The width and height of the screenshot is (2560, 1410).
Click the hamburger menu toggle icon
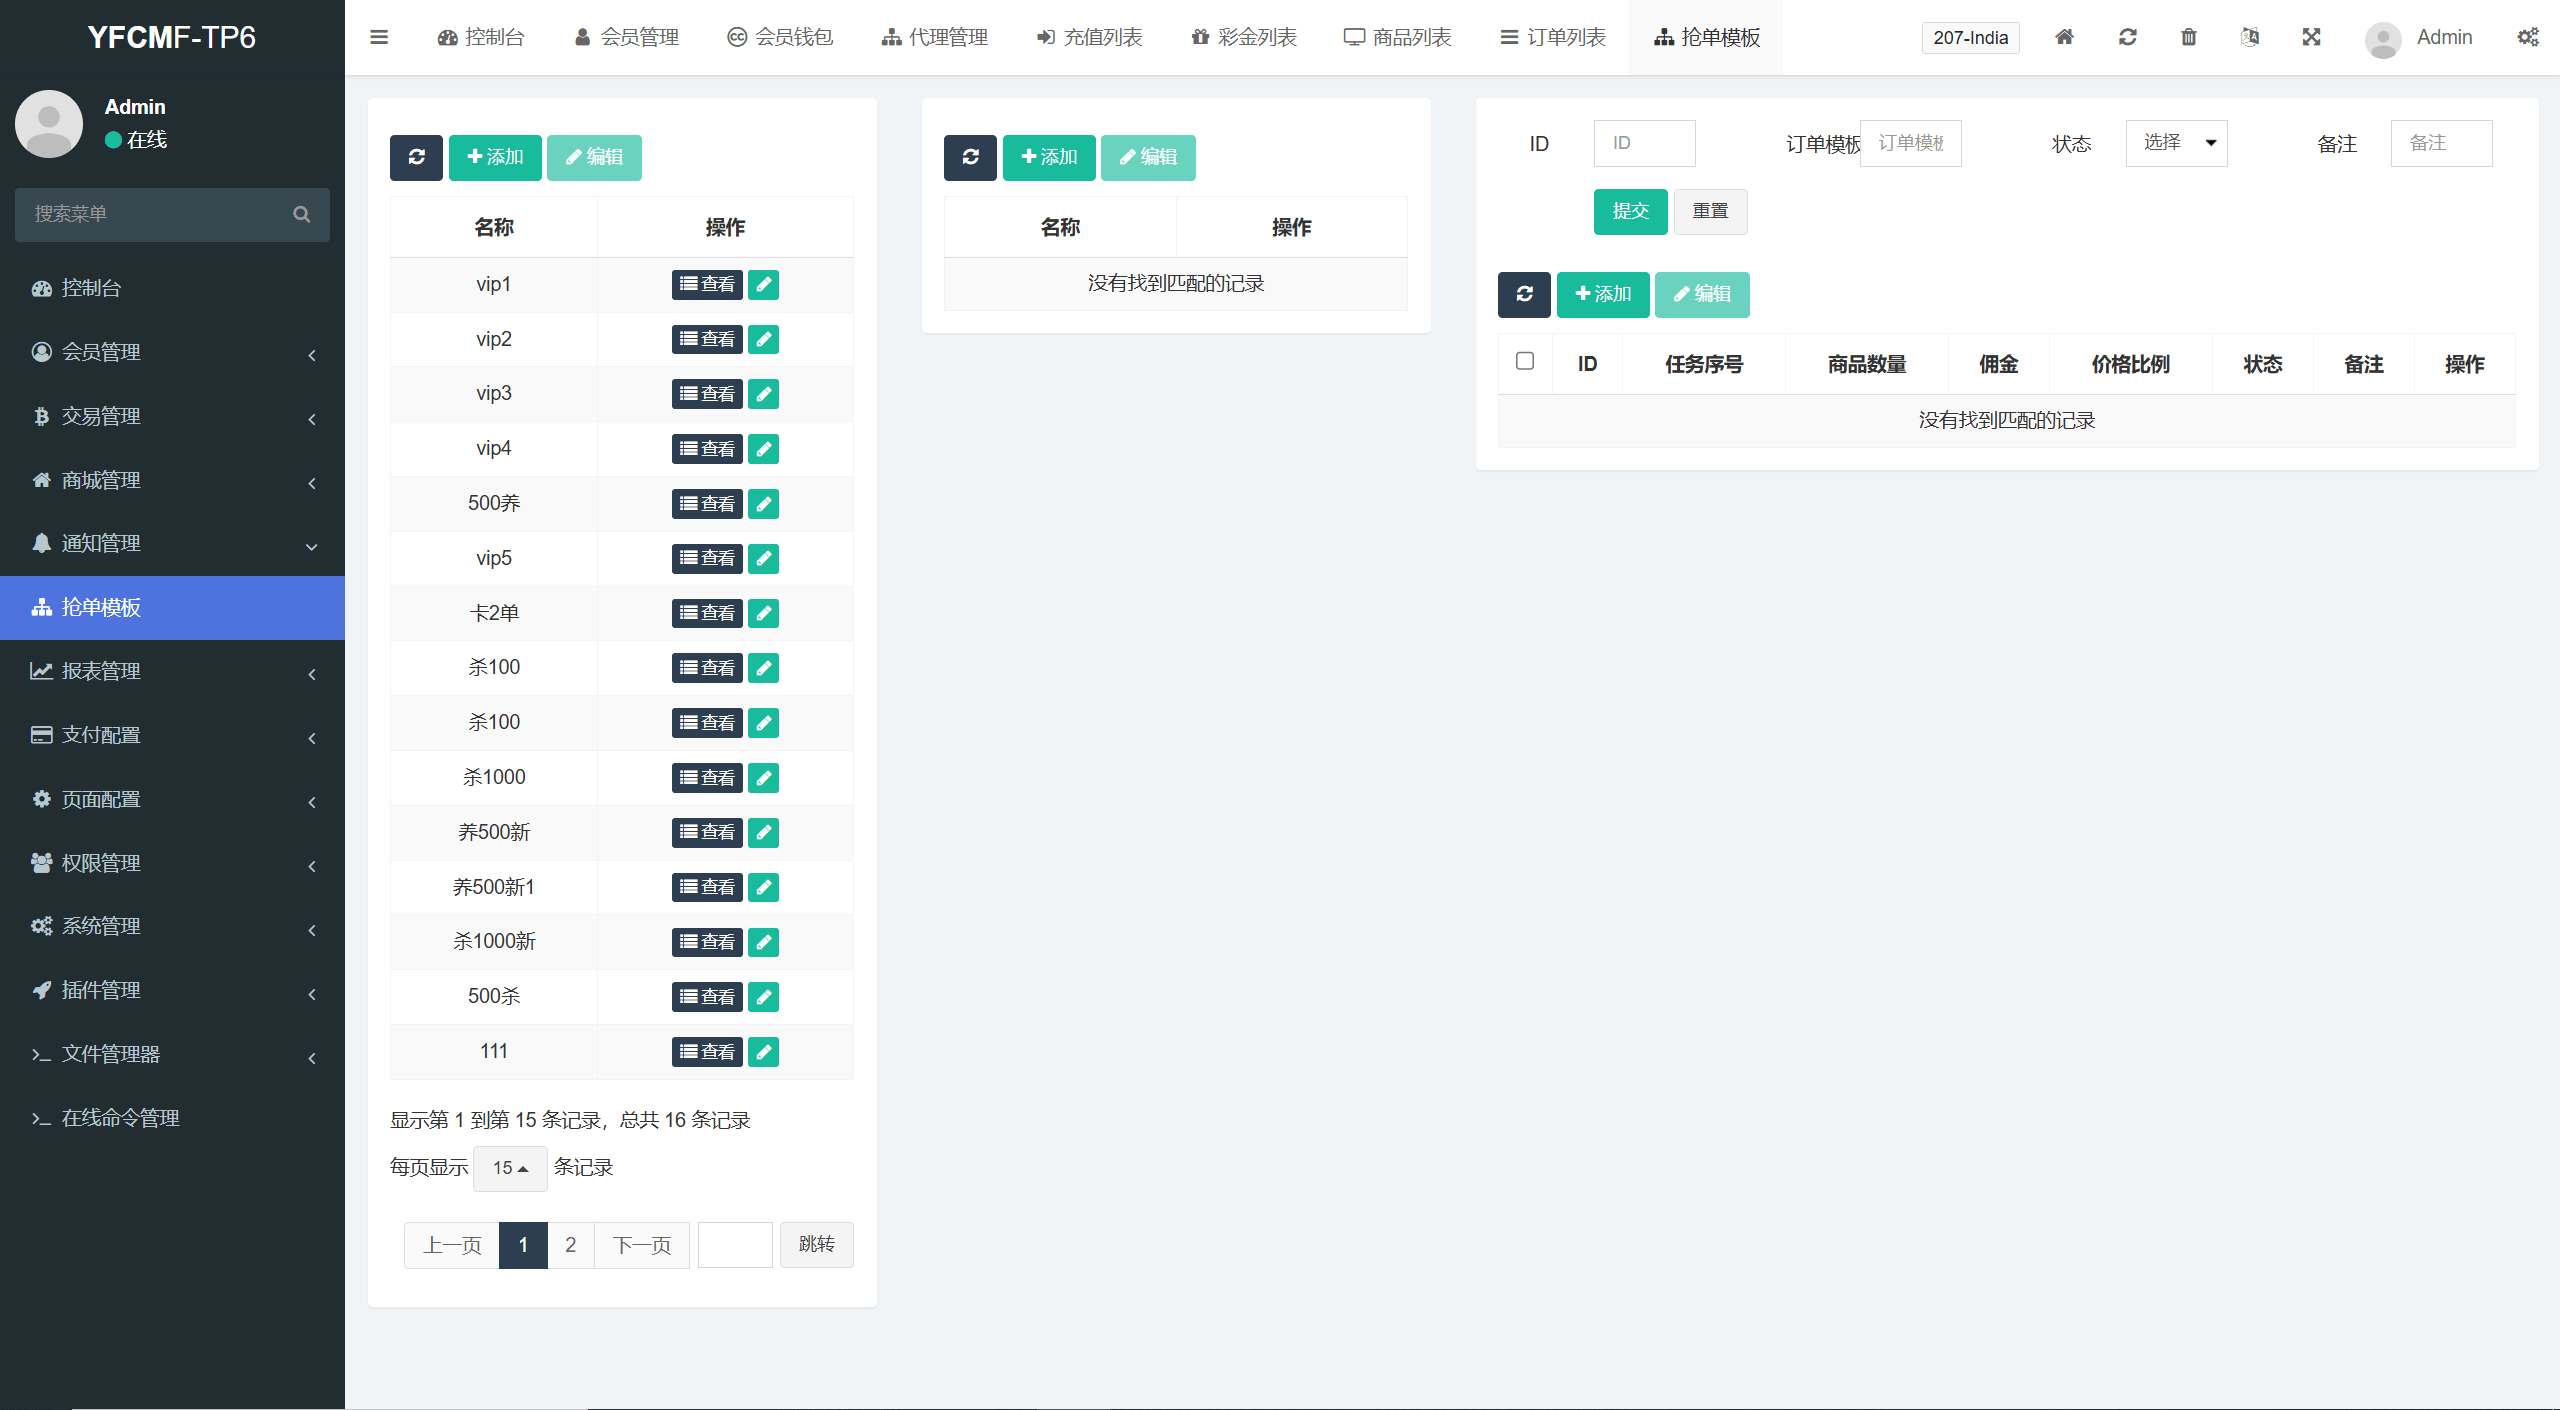coord(378,37)
